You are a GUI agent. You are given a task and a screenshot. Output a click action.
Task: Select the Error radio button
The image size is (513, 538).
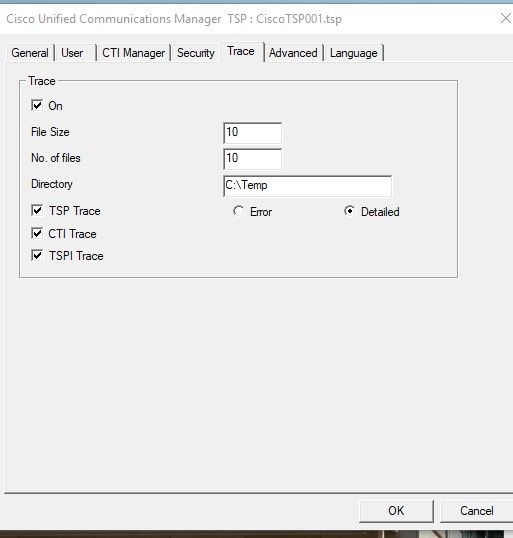(x=238, y=211)
